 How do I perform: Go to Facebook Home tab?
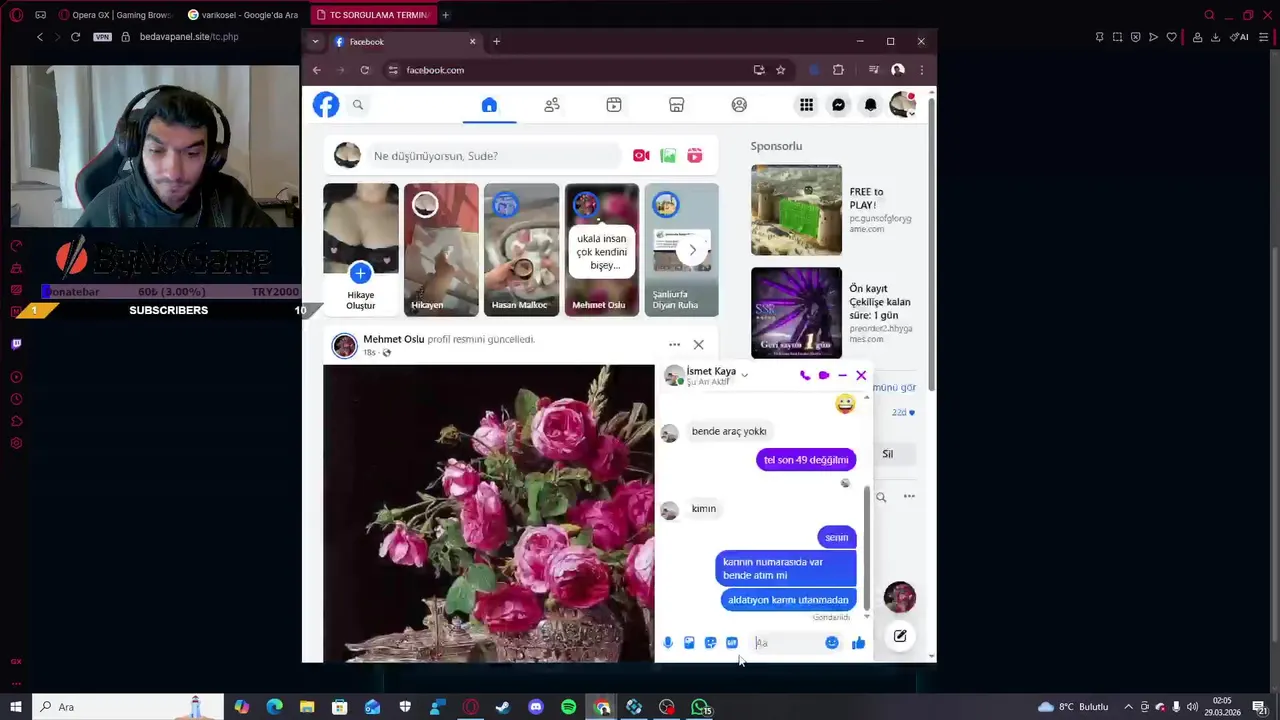(489, 105)
